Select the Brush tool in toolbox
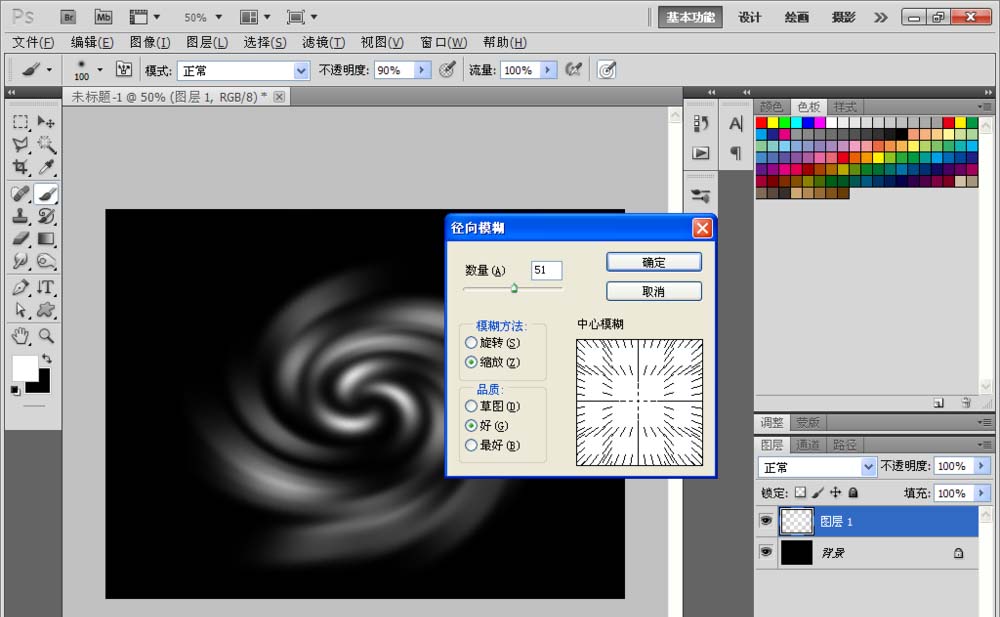Image resolution: width=1000 pixels, height=617 pixels. click(46, 193)
